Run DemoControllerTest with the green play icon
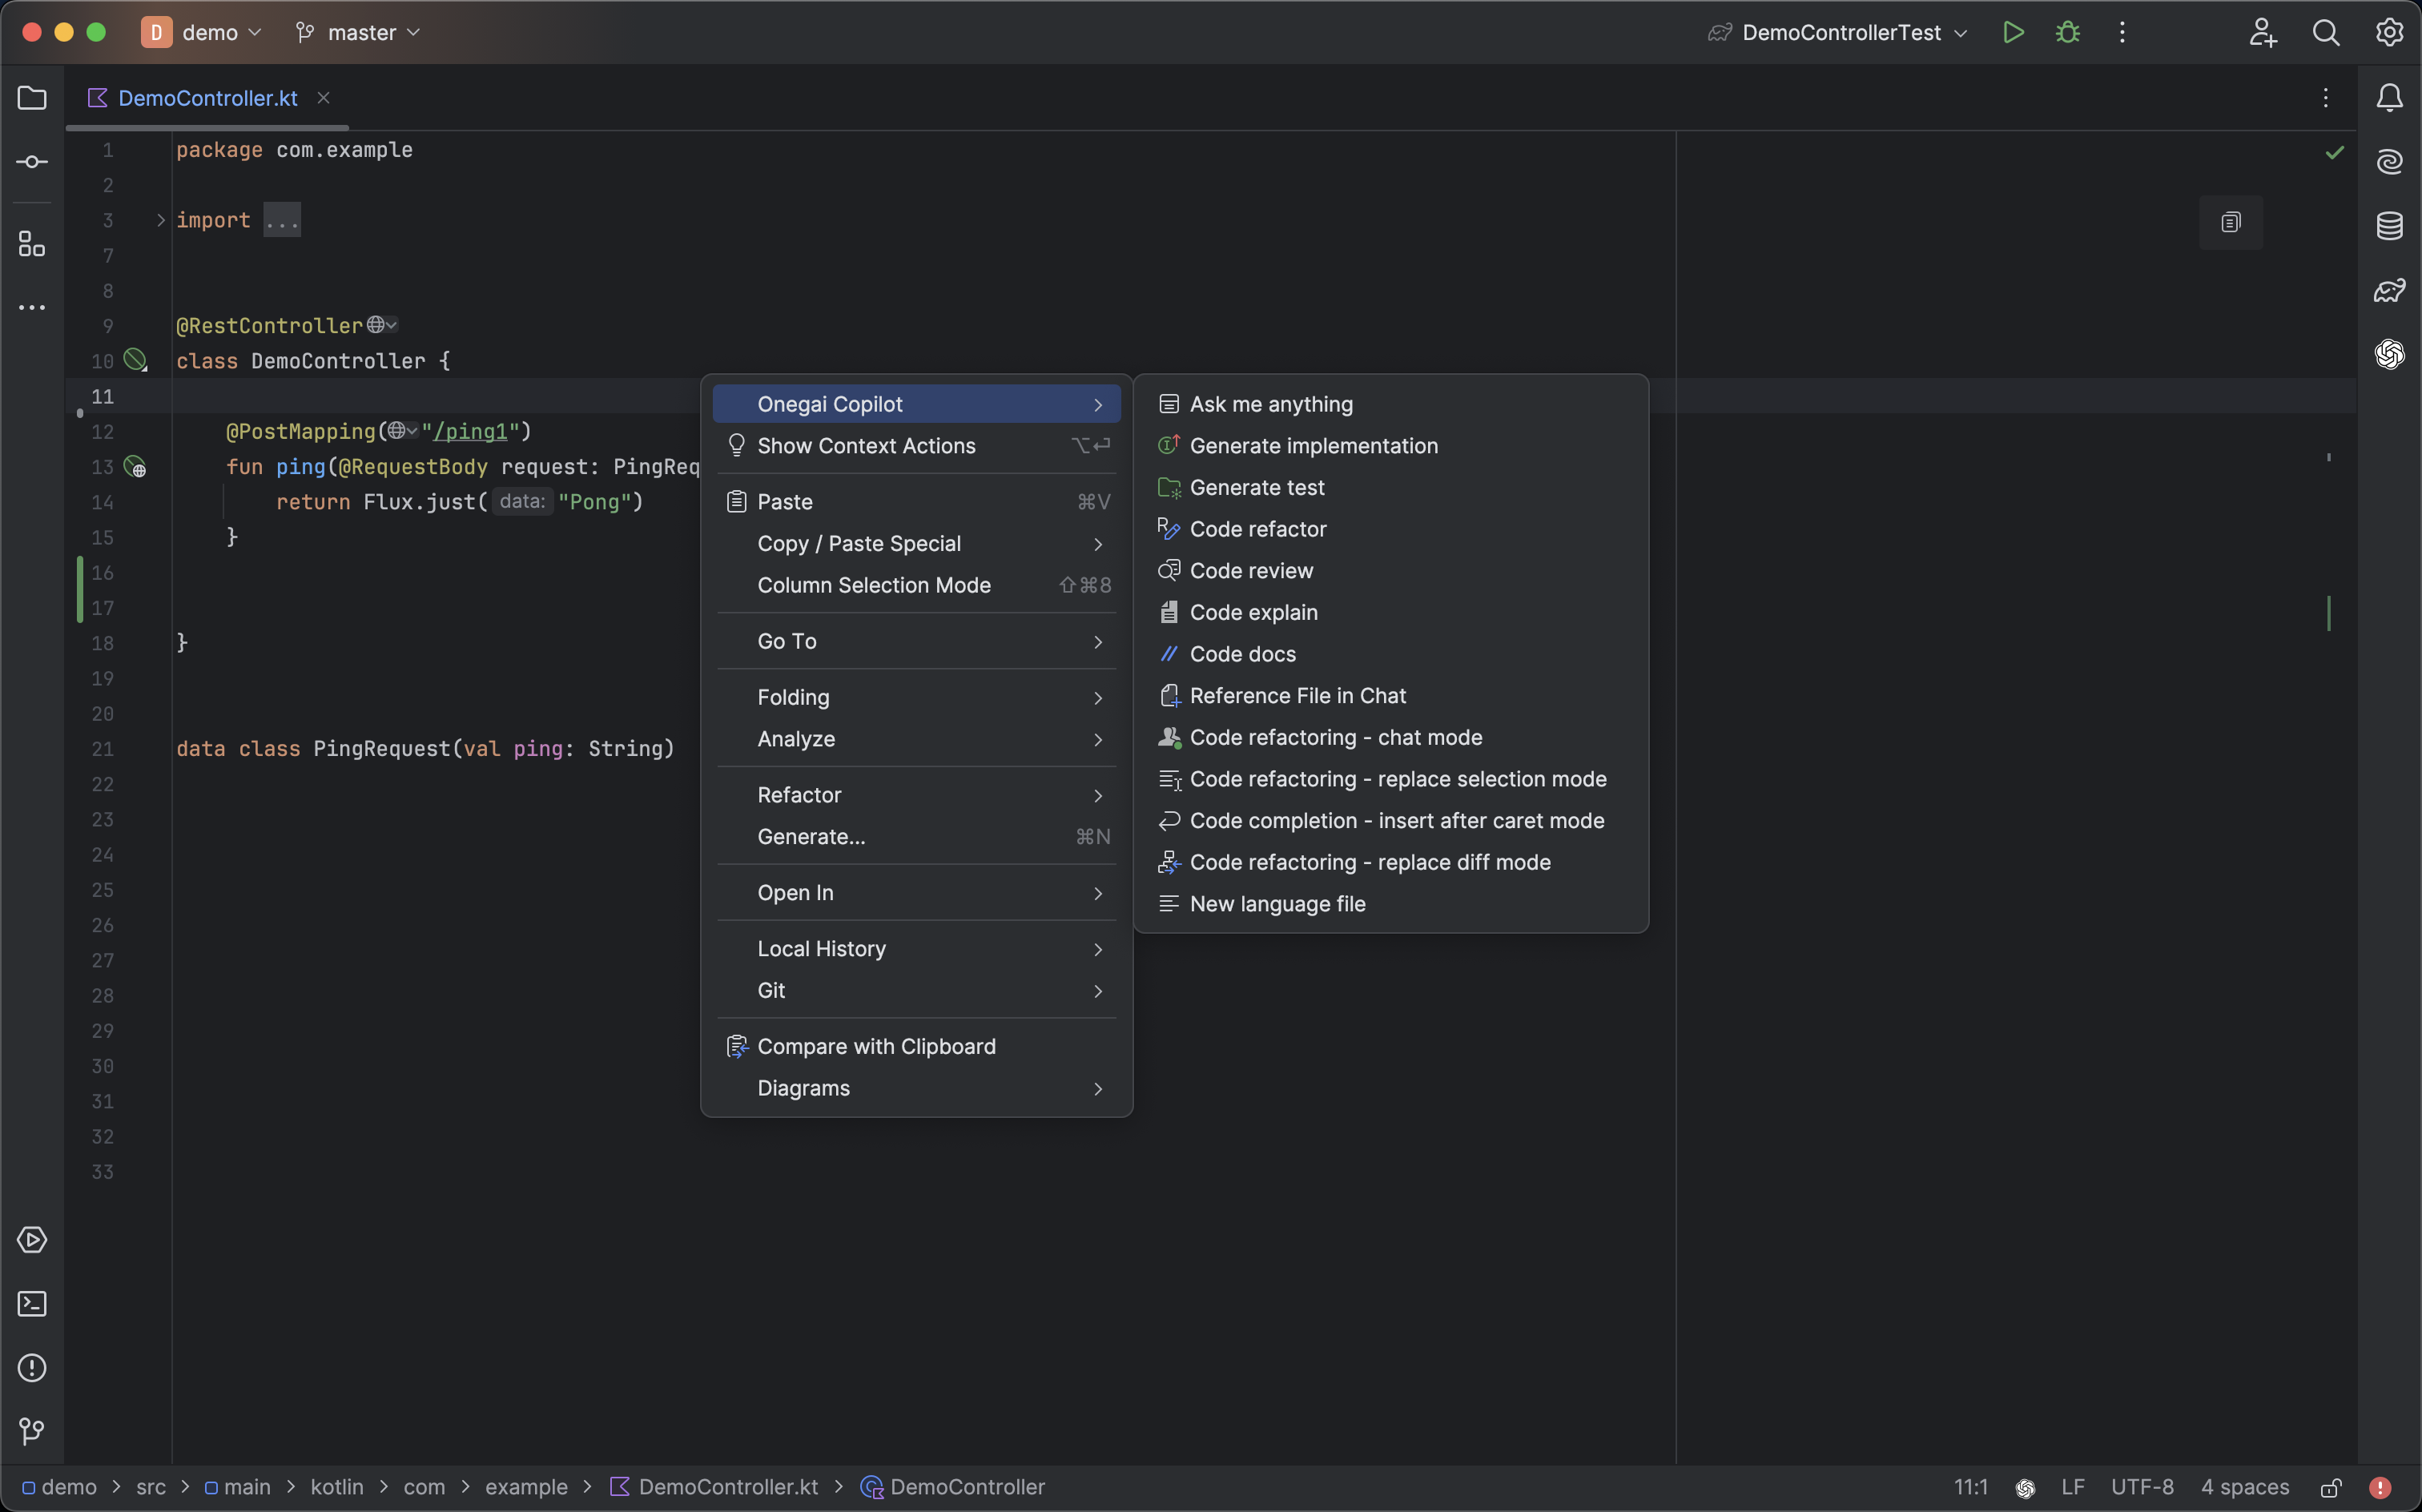Viewport: 2422px width, 1512px height. coord(2014,32)
